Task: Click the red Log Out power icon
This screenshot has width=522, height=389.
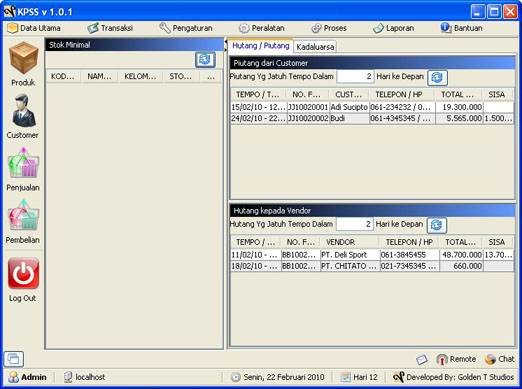Action: pyautogui.click(x=23, y=273)
